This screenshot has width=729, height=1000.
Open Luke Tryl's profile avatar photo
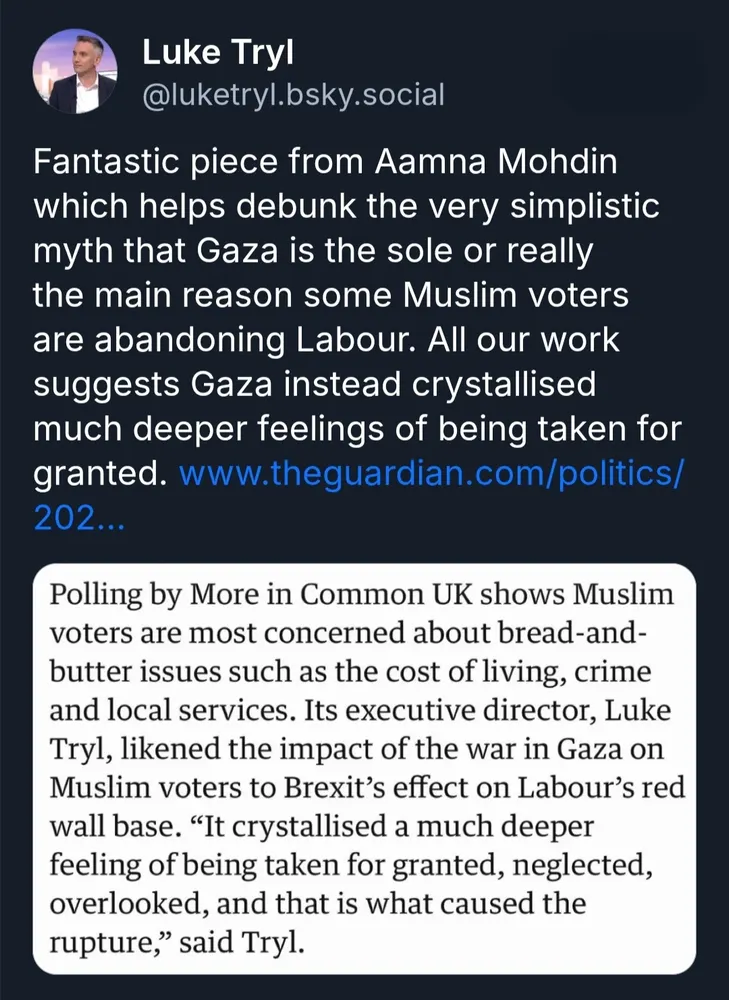click(76, 70)
